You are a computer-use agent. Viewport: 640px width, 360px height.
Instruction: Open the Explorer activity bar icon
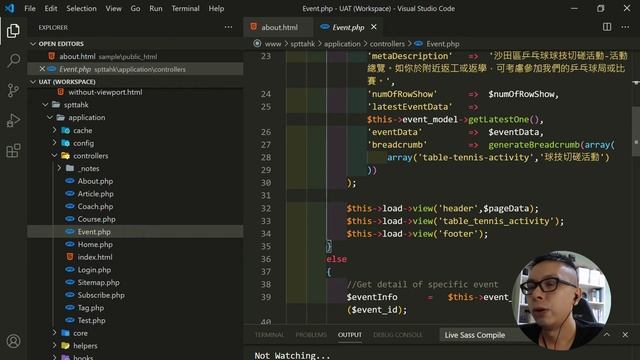[13, 31]
